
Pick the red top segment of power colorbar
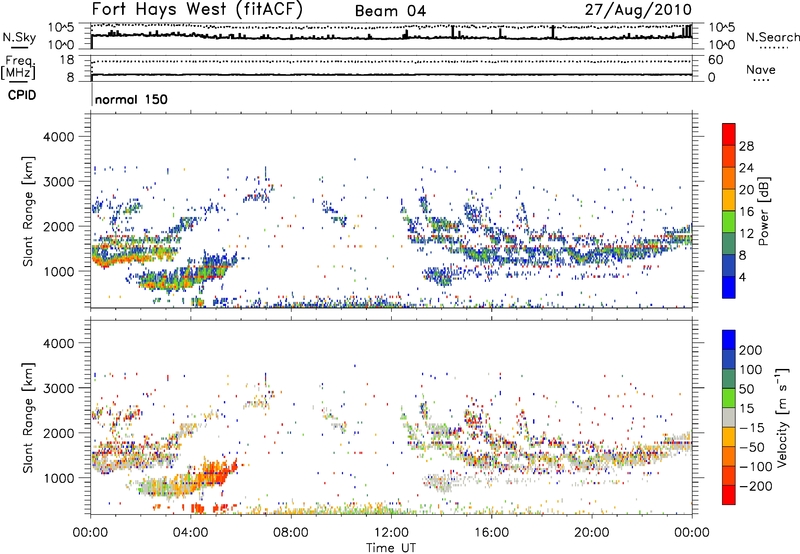(729, 135)
